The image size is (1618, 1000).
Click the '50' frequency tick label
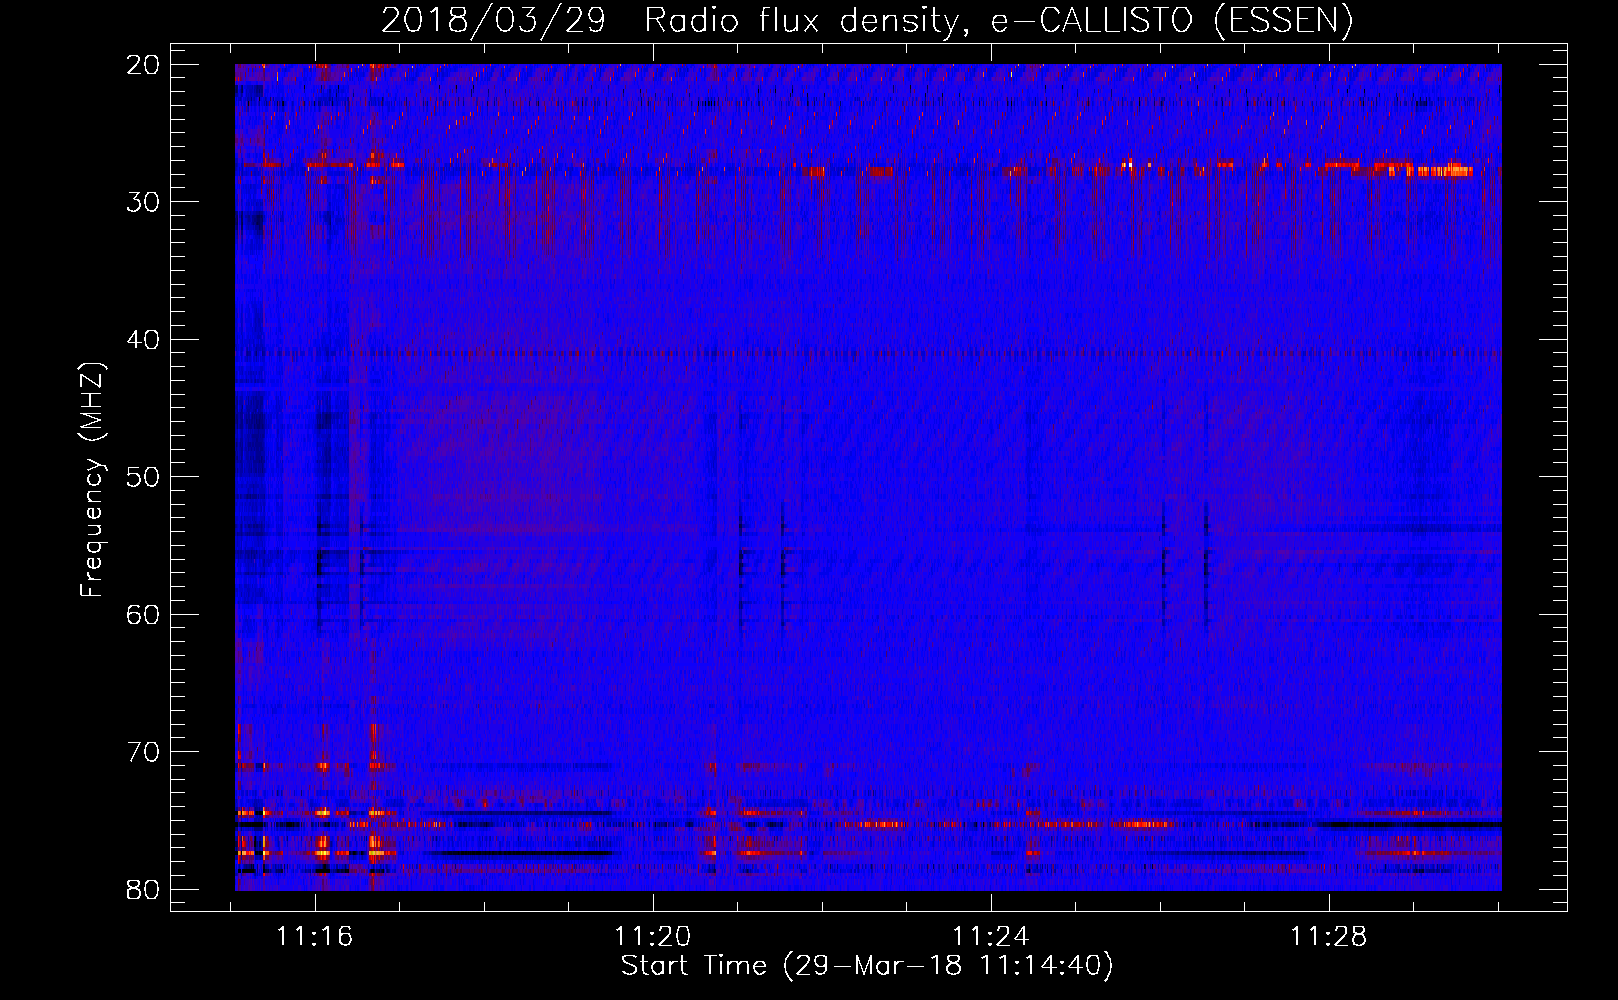click(144, 477)
